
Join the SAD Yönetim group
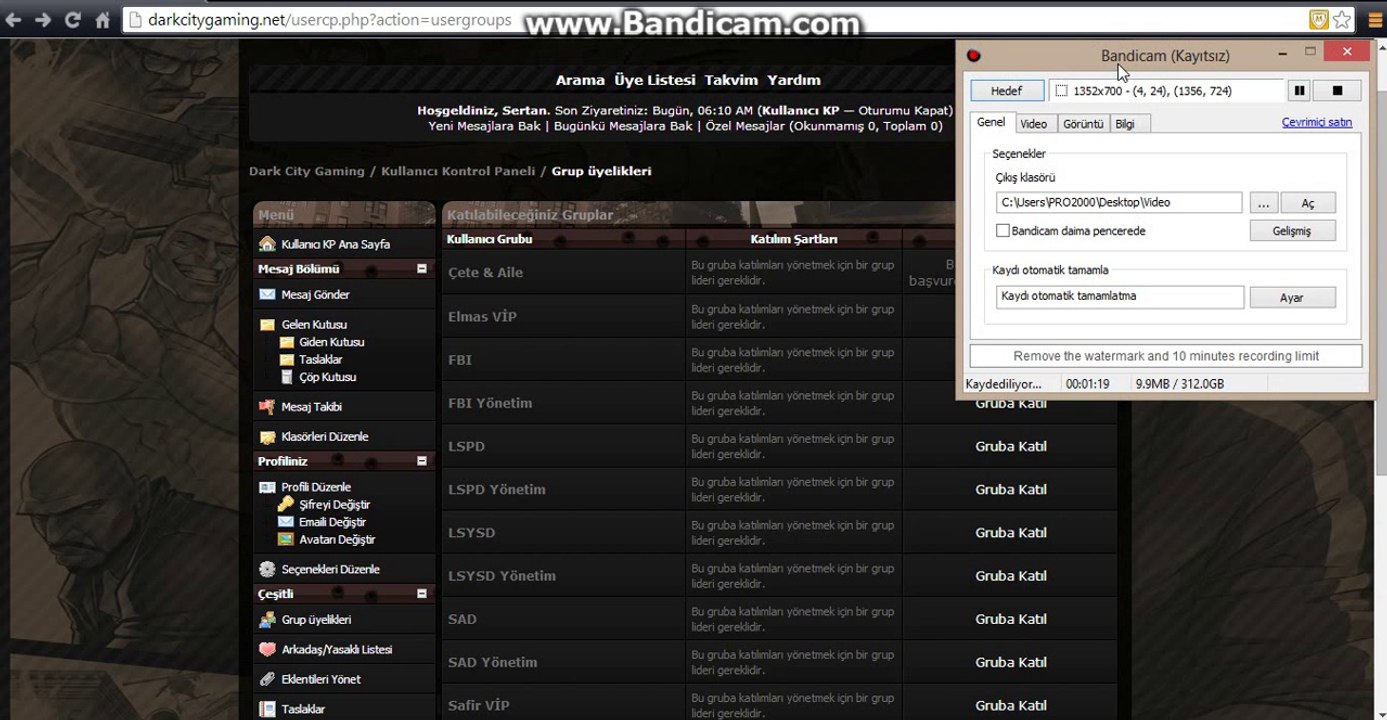[1011, 662]
